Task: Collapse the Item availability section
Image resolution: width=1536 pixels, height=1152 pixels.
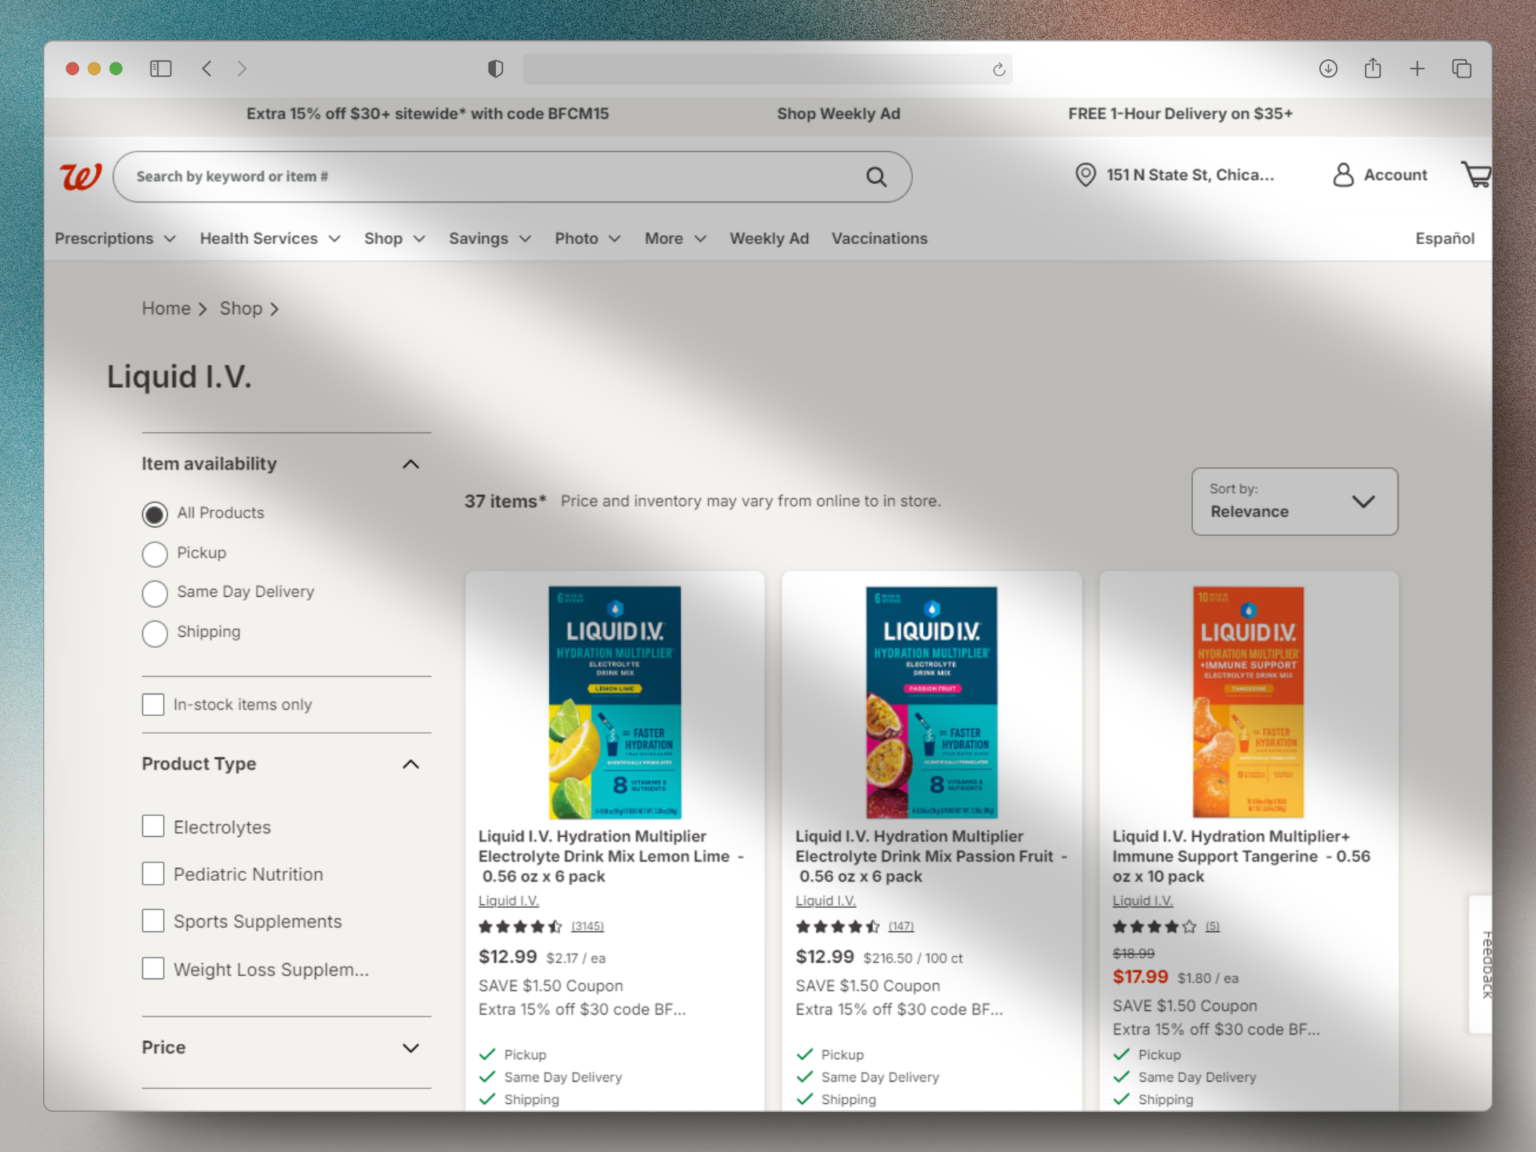Action: coord(410,464)
